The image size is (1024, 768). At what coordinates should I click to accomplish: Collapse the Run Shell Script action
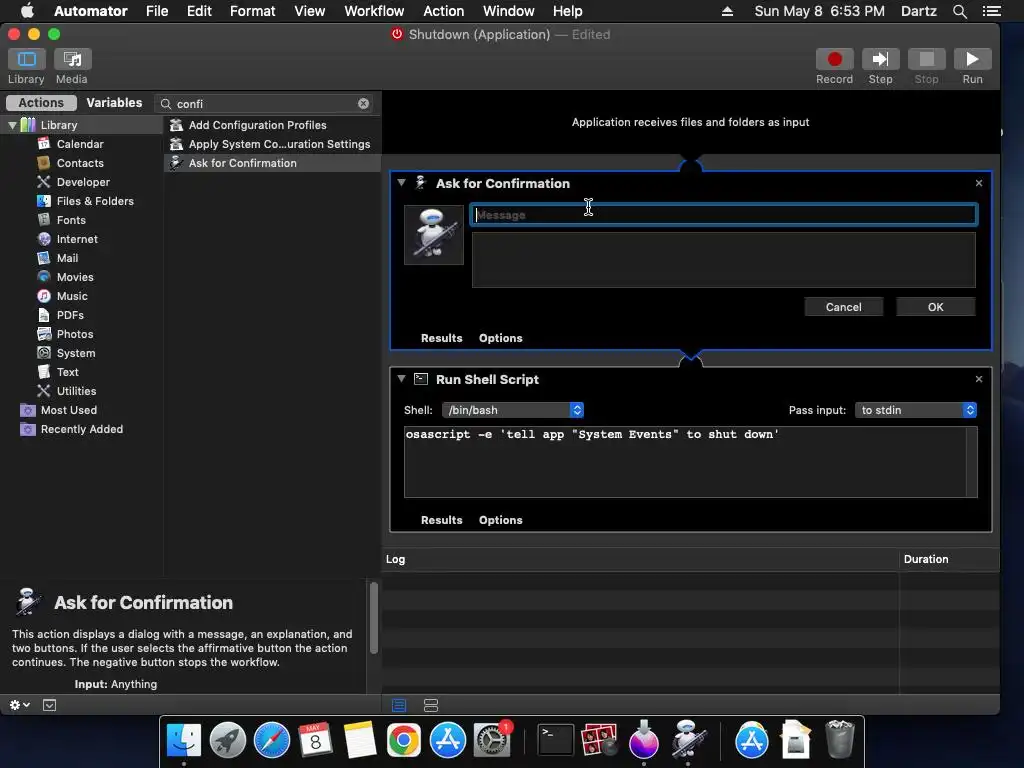click(x=401, y=379)
